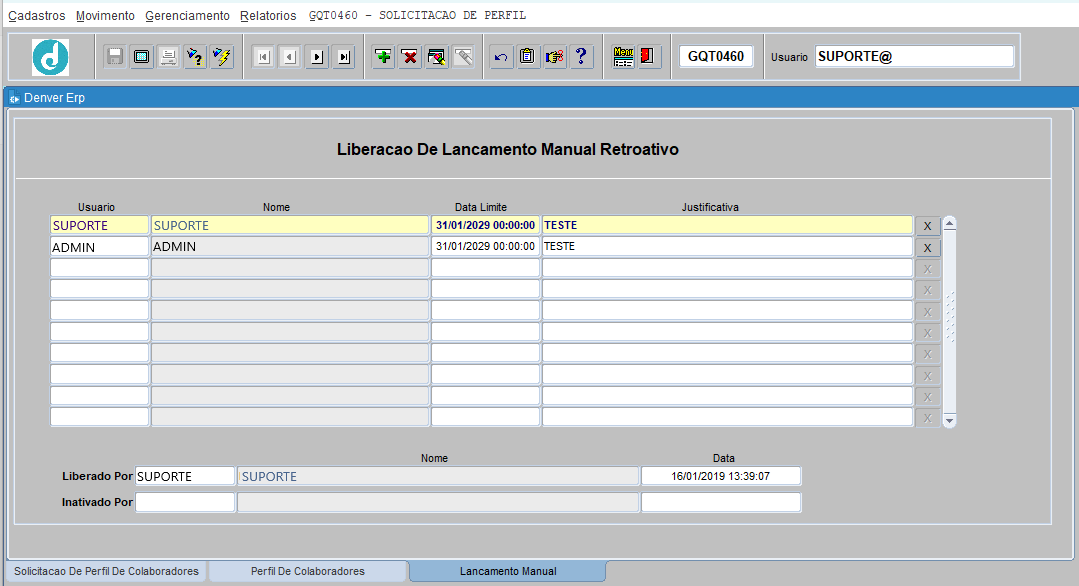Open the Relatorios menu
This screenshot has height=586, width=1079.
[x=268, y=15]
